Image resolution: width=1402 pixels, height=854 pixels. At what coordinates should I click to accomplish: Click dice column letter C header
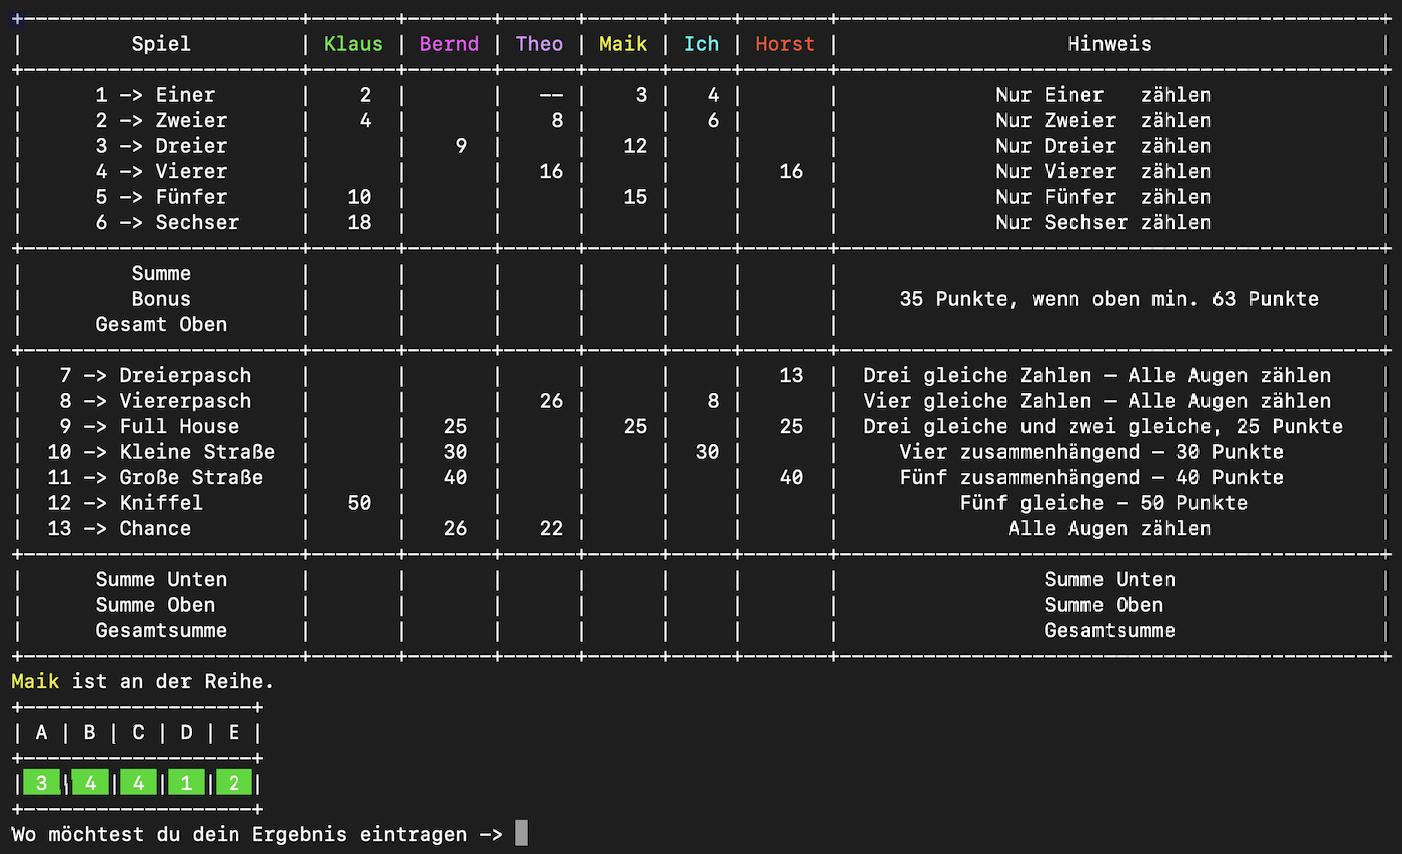(x=138, y=733)
